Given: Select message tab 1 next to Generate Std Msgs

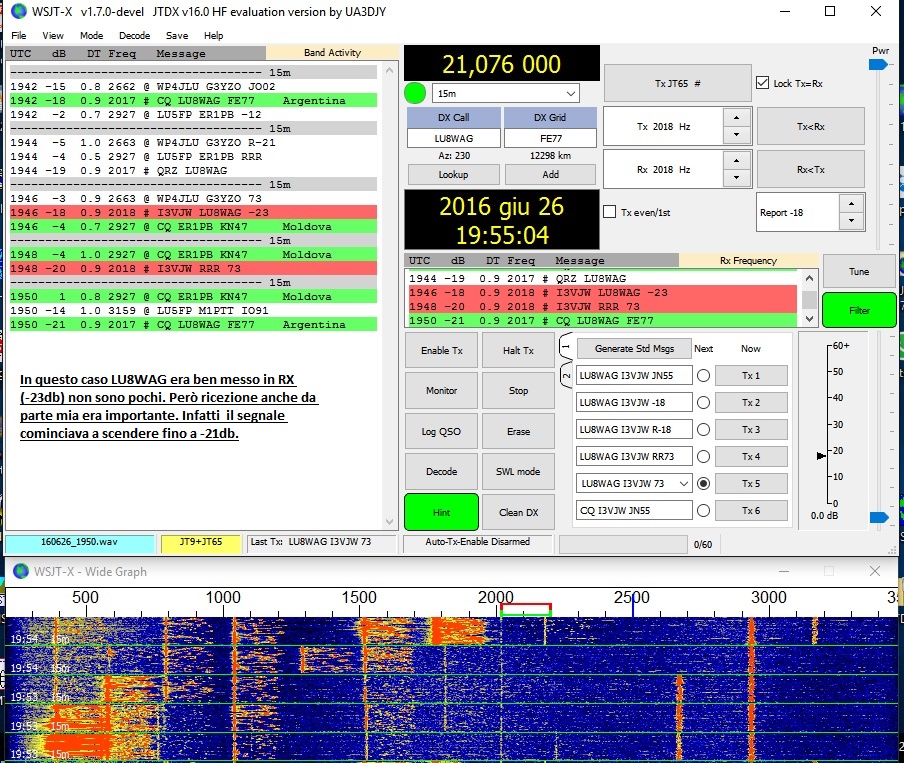Looking at the screenshot, I should pyautogui.click(x=566, y=347).
